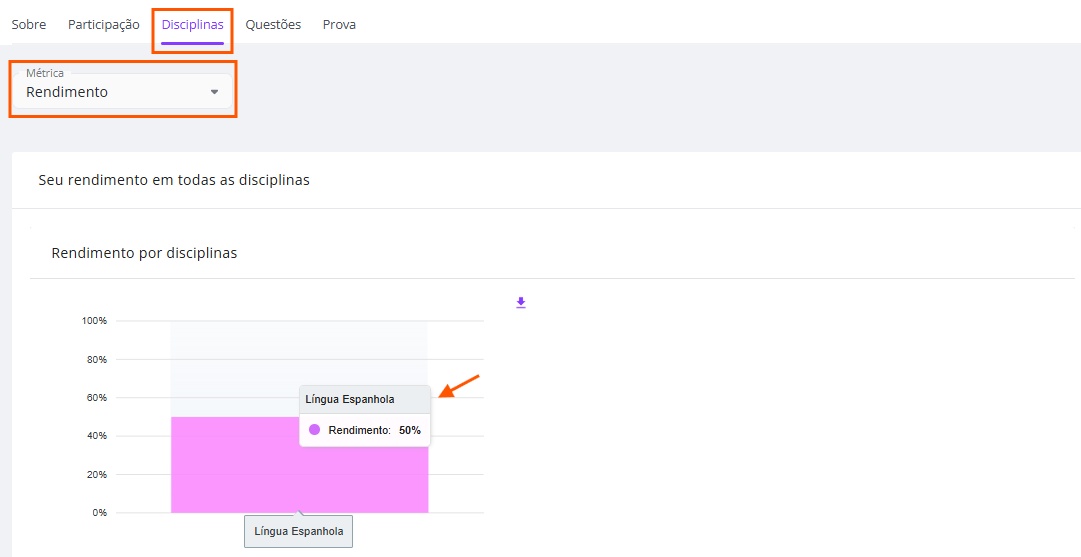Open the Prova tab
The image size is (1081, 557).
tap(339, 25)
